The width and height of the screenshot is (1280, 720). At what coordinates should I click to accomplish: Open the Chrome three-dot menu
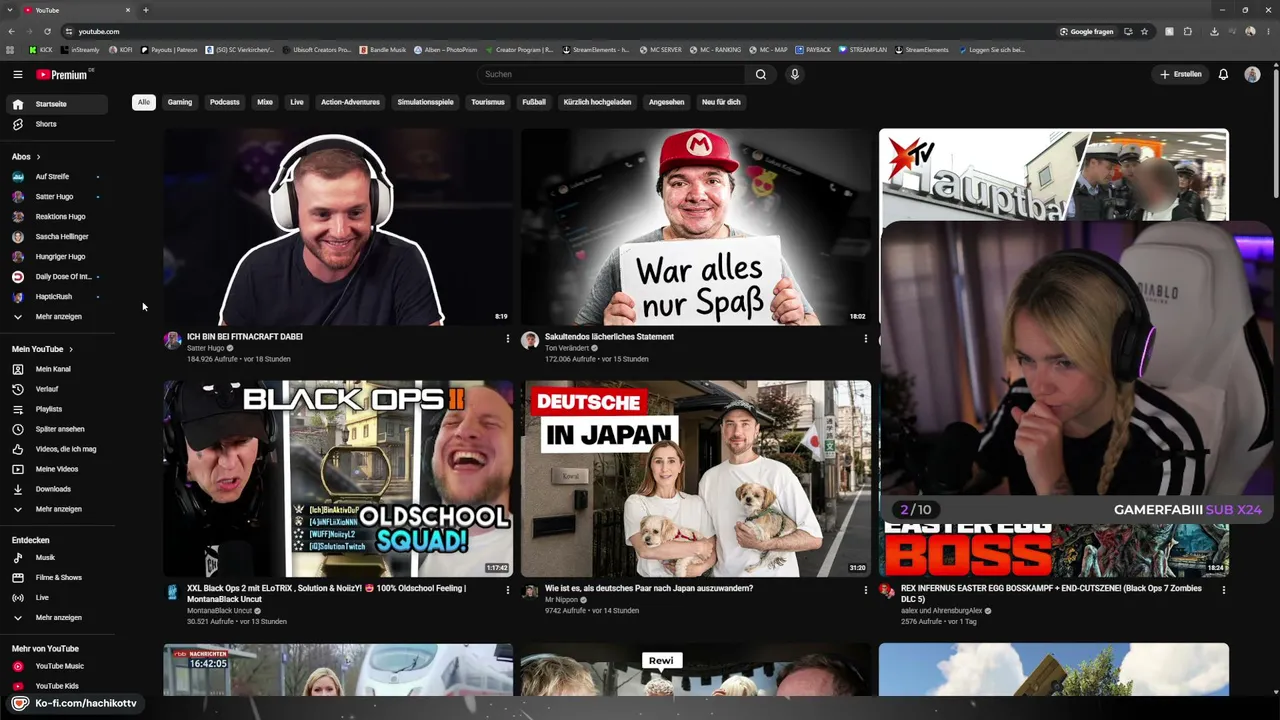[1268, 31]
